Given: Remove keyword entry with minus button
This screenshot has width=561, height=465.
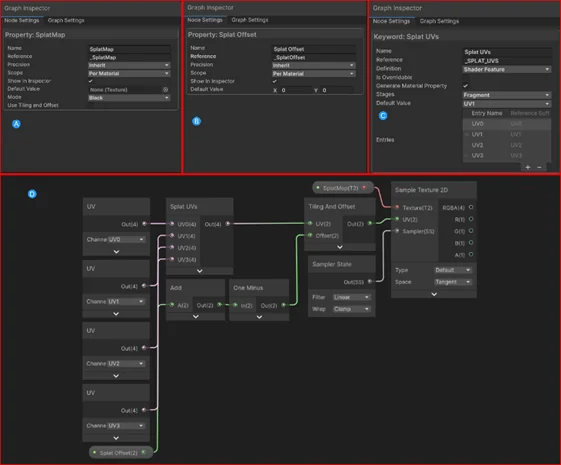Looking at the screenshot, I should pos(539,167).
